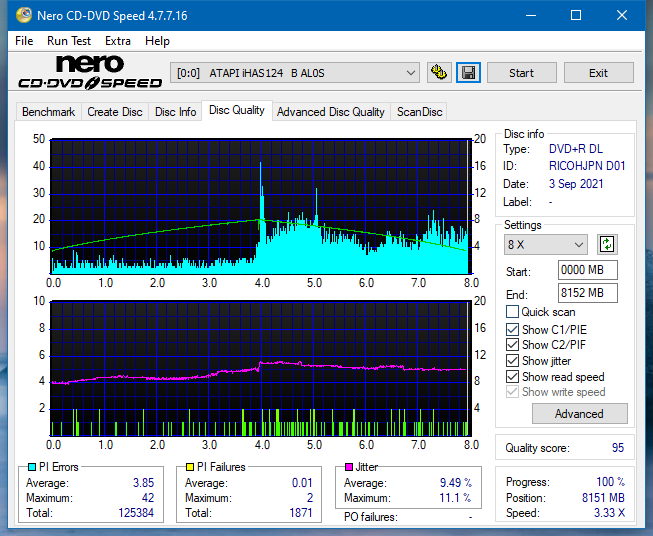
Task: Click the yellow PI Failures color swatch
Action: [190, 467]
